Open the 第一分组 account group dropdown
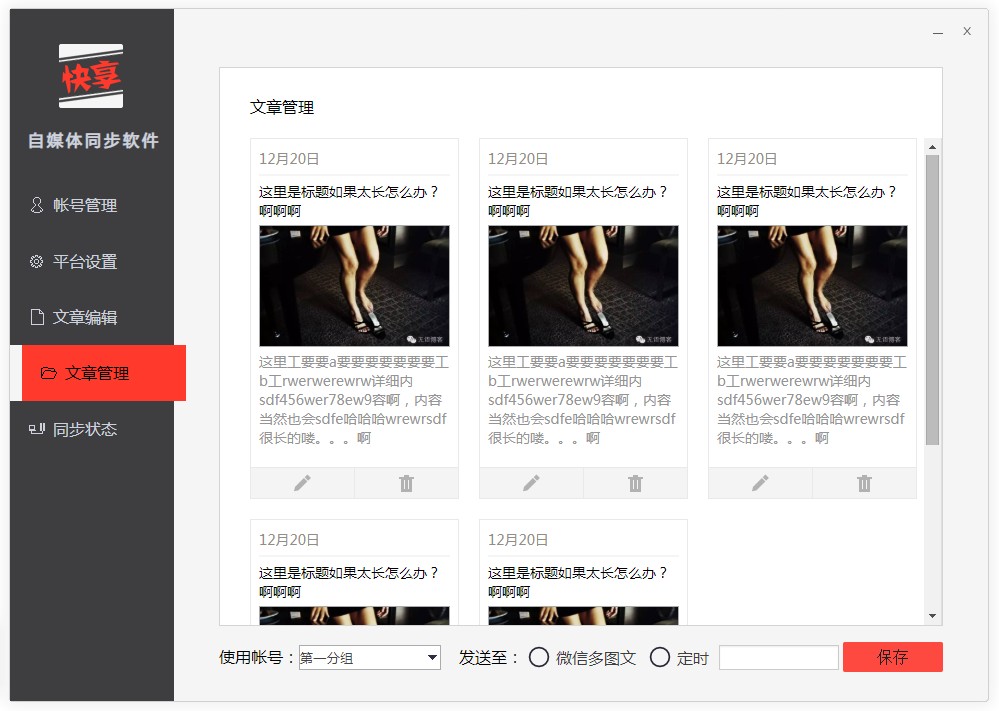The image size is (999, 711). pos(370,657)
